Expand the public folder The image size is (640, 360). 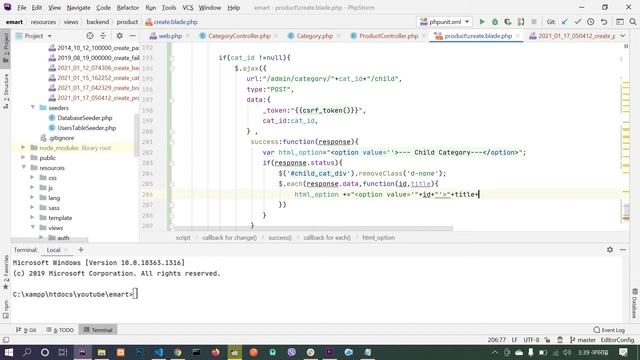[23, 157]
